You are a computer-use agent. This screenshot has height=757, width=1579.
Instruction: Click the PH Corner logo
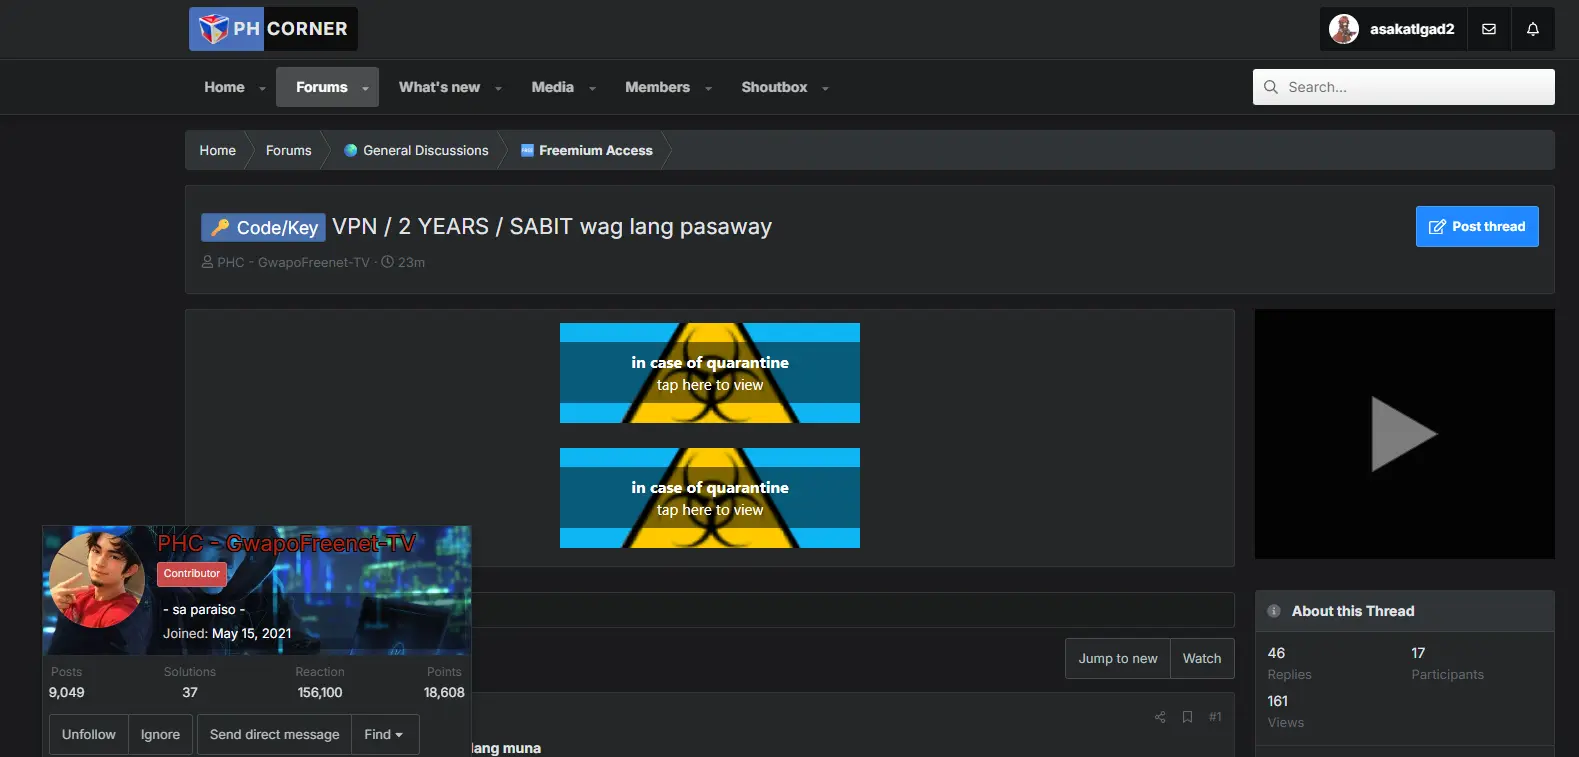coord(273,29)
